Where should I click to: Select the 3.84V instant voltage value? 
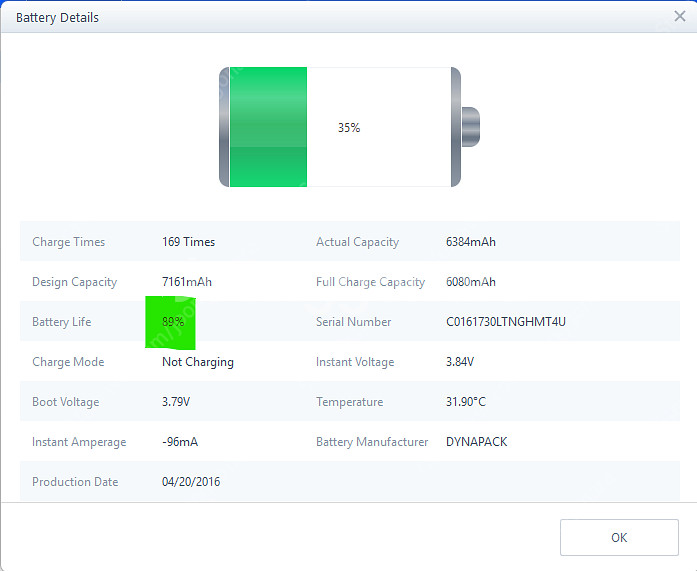pyautogui.click(x=460, y=362)
